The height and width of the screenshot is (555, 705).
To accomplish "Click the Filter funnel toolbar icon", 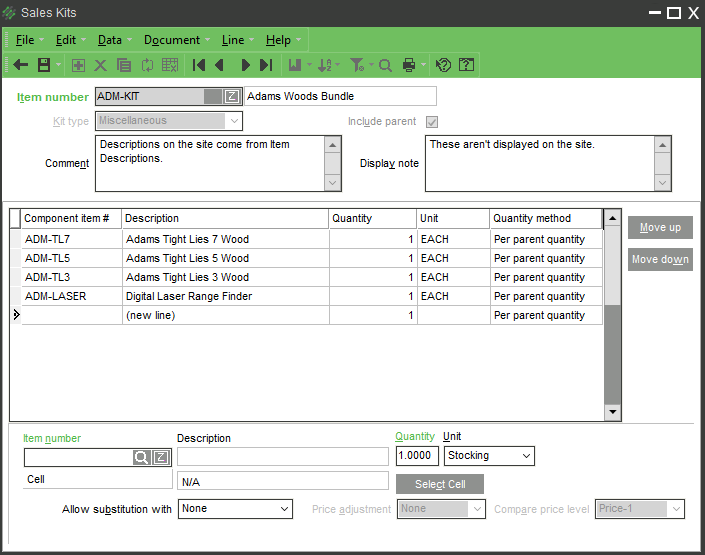I will (357, 65).
